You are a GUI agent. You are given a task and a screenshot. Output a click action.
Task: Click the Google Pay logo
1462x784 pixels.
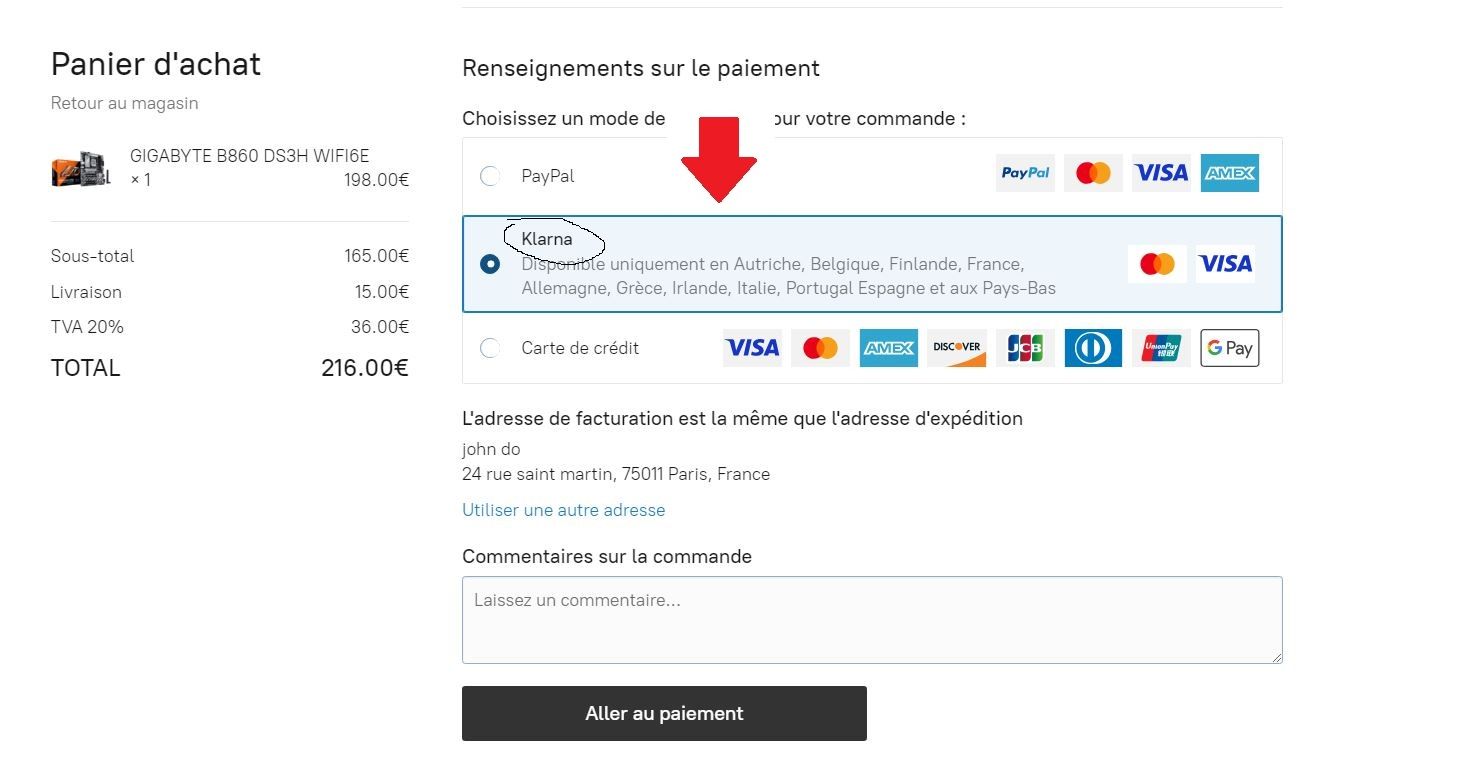tap(1230, 348)
